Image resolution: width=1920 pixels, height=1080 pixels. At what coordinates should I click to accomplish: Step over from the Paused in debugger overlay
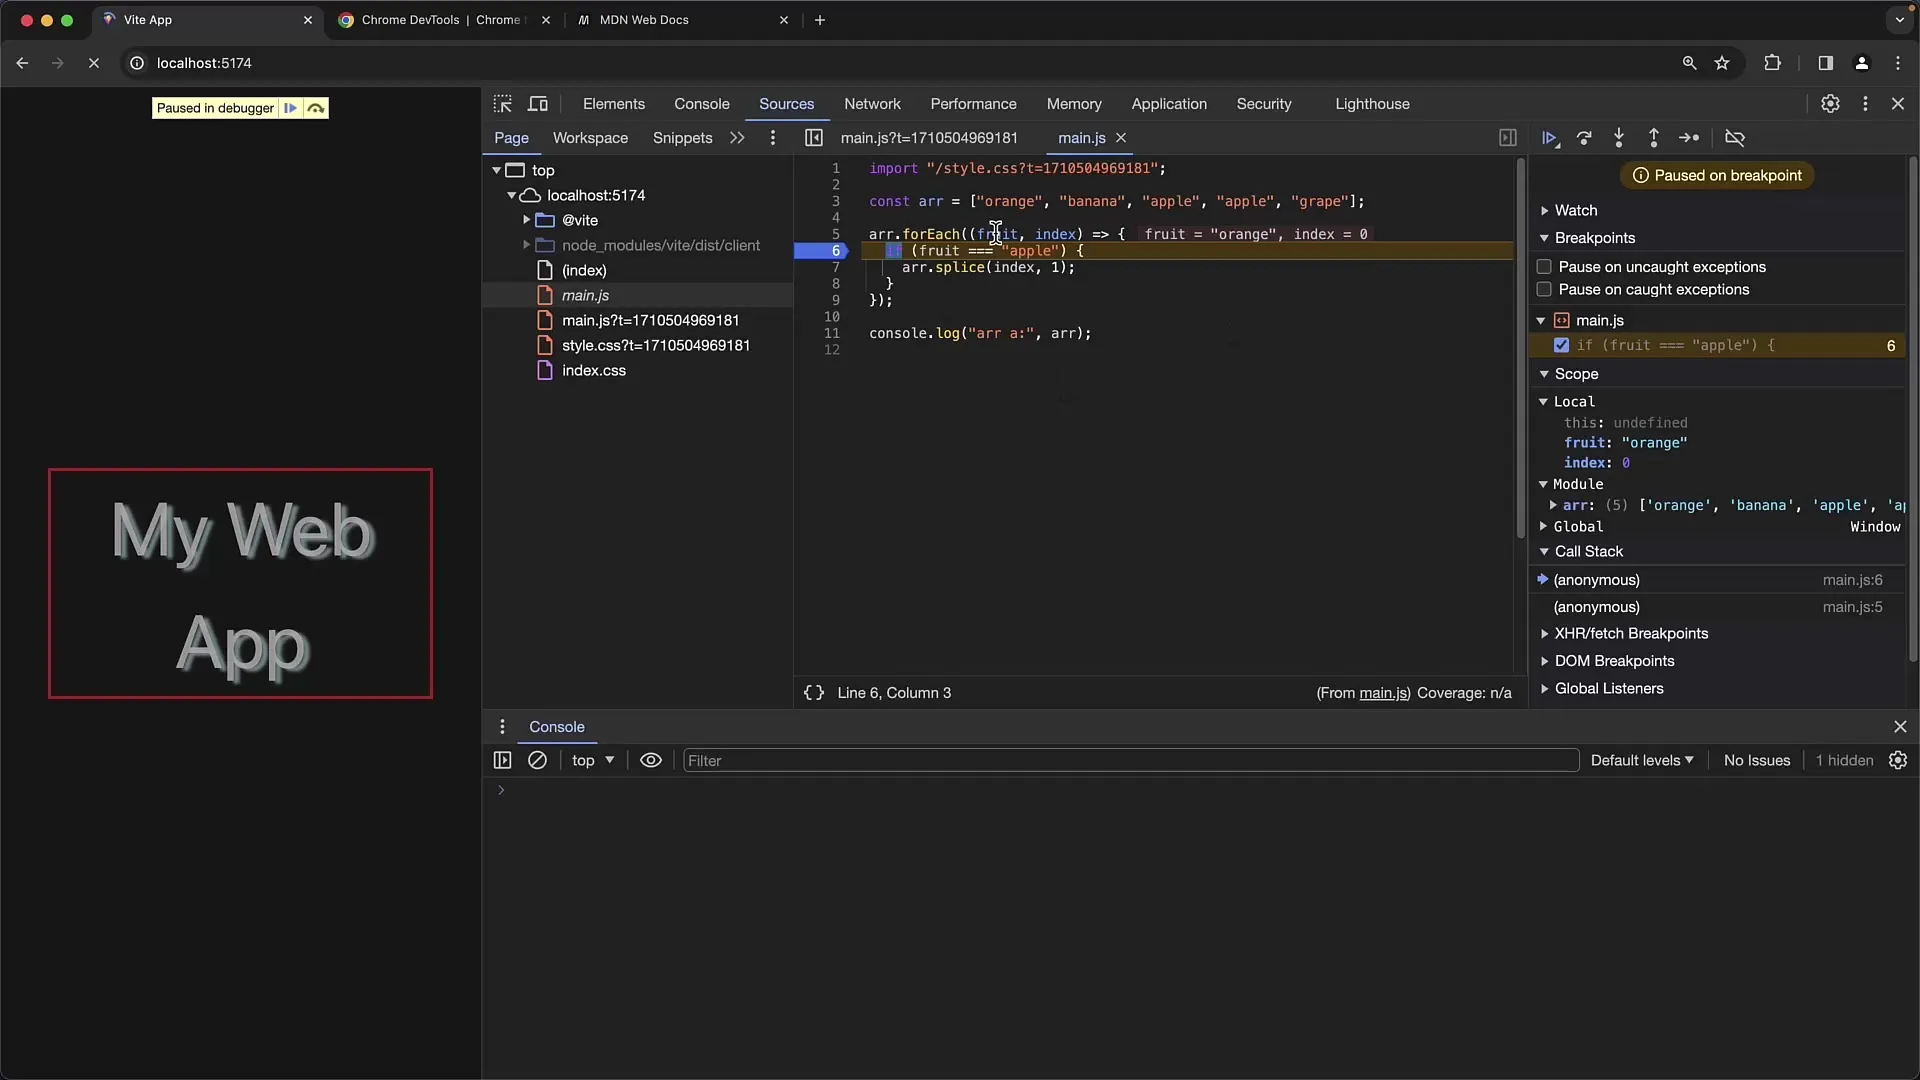pyautogui.click(x=316, y=108)
